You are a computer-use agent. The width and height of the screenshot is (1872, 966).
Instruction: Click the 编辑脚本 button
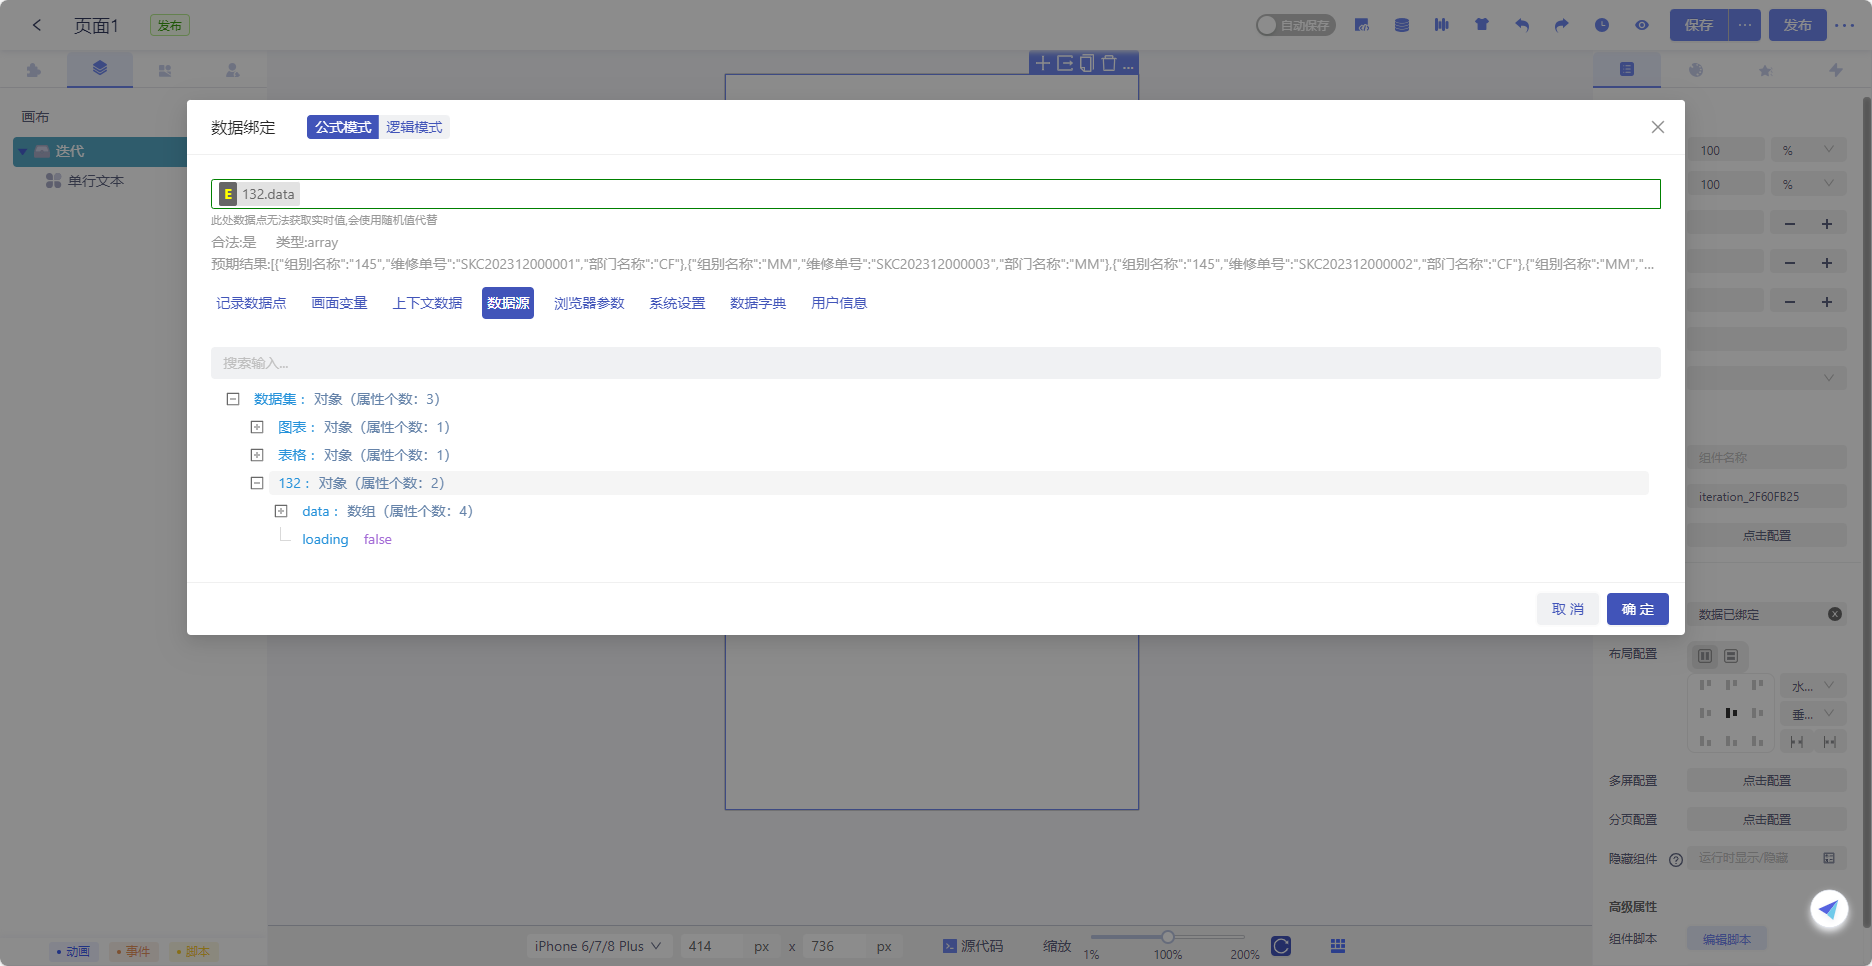coord(1727,939)
